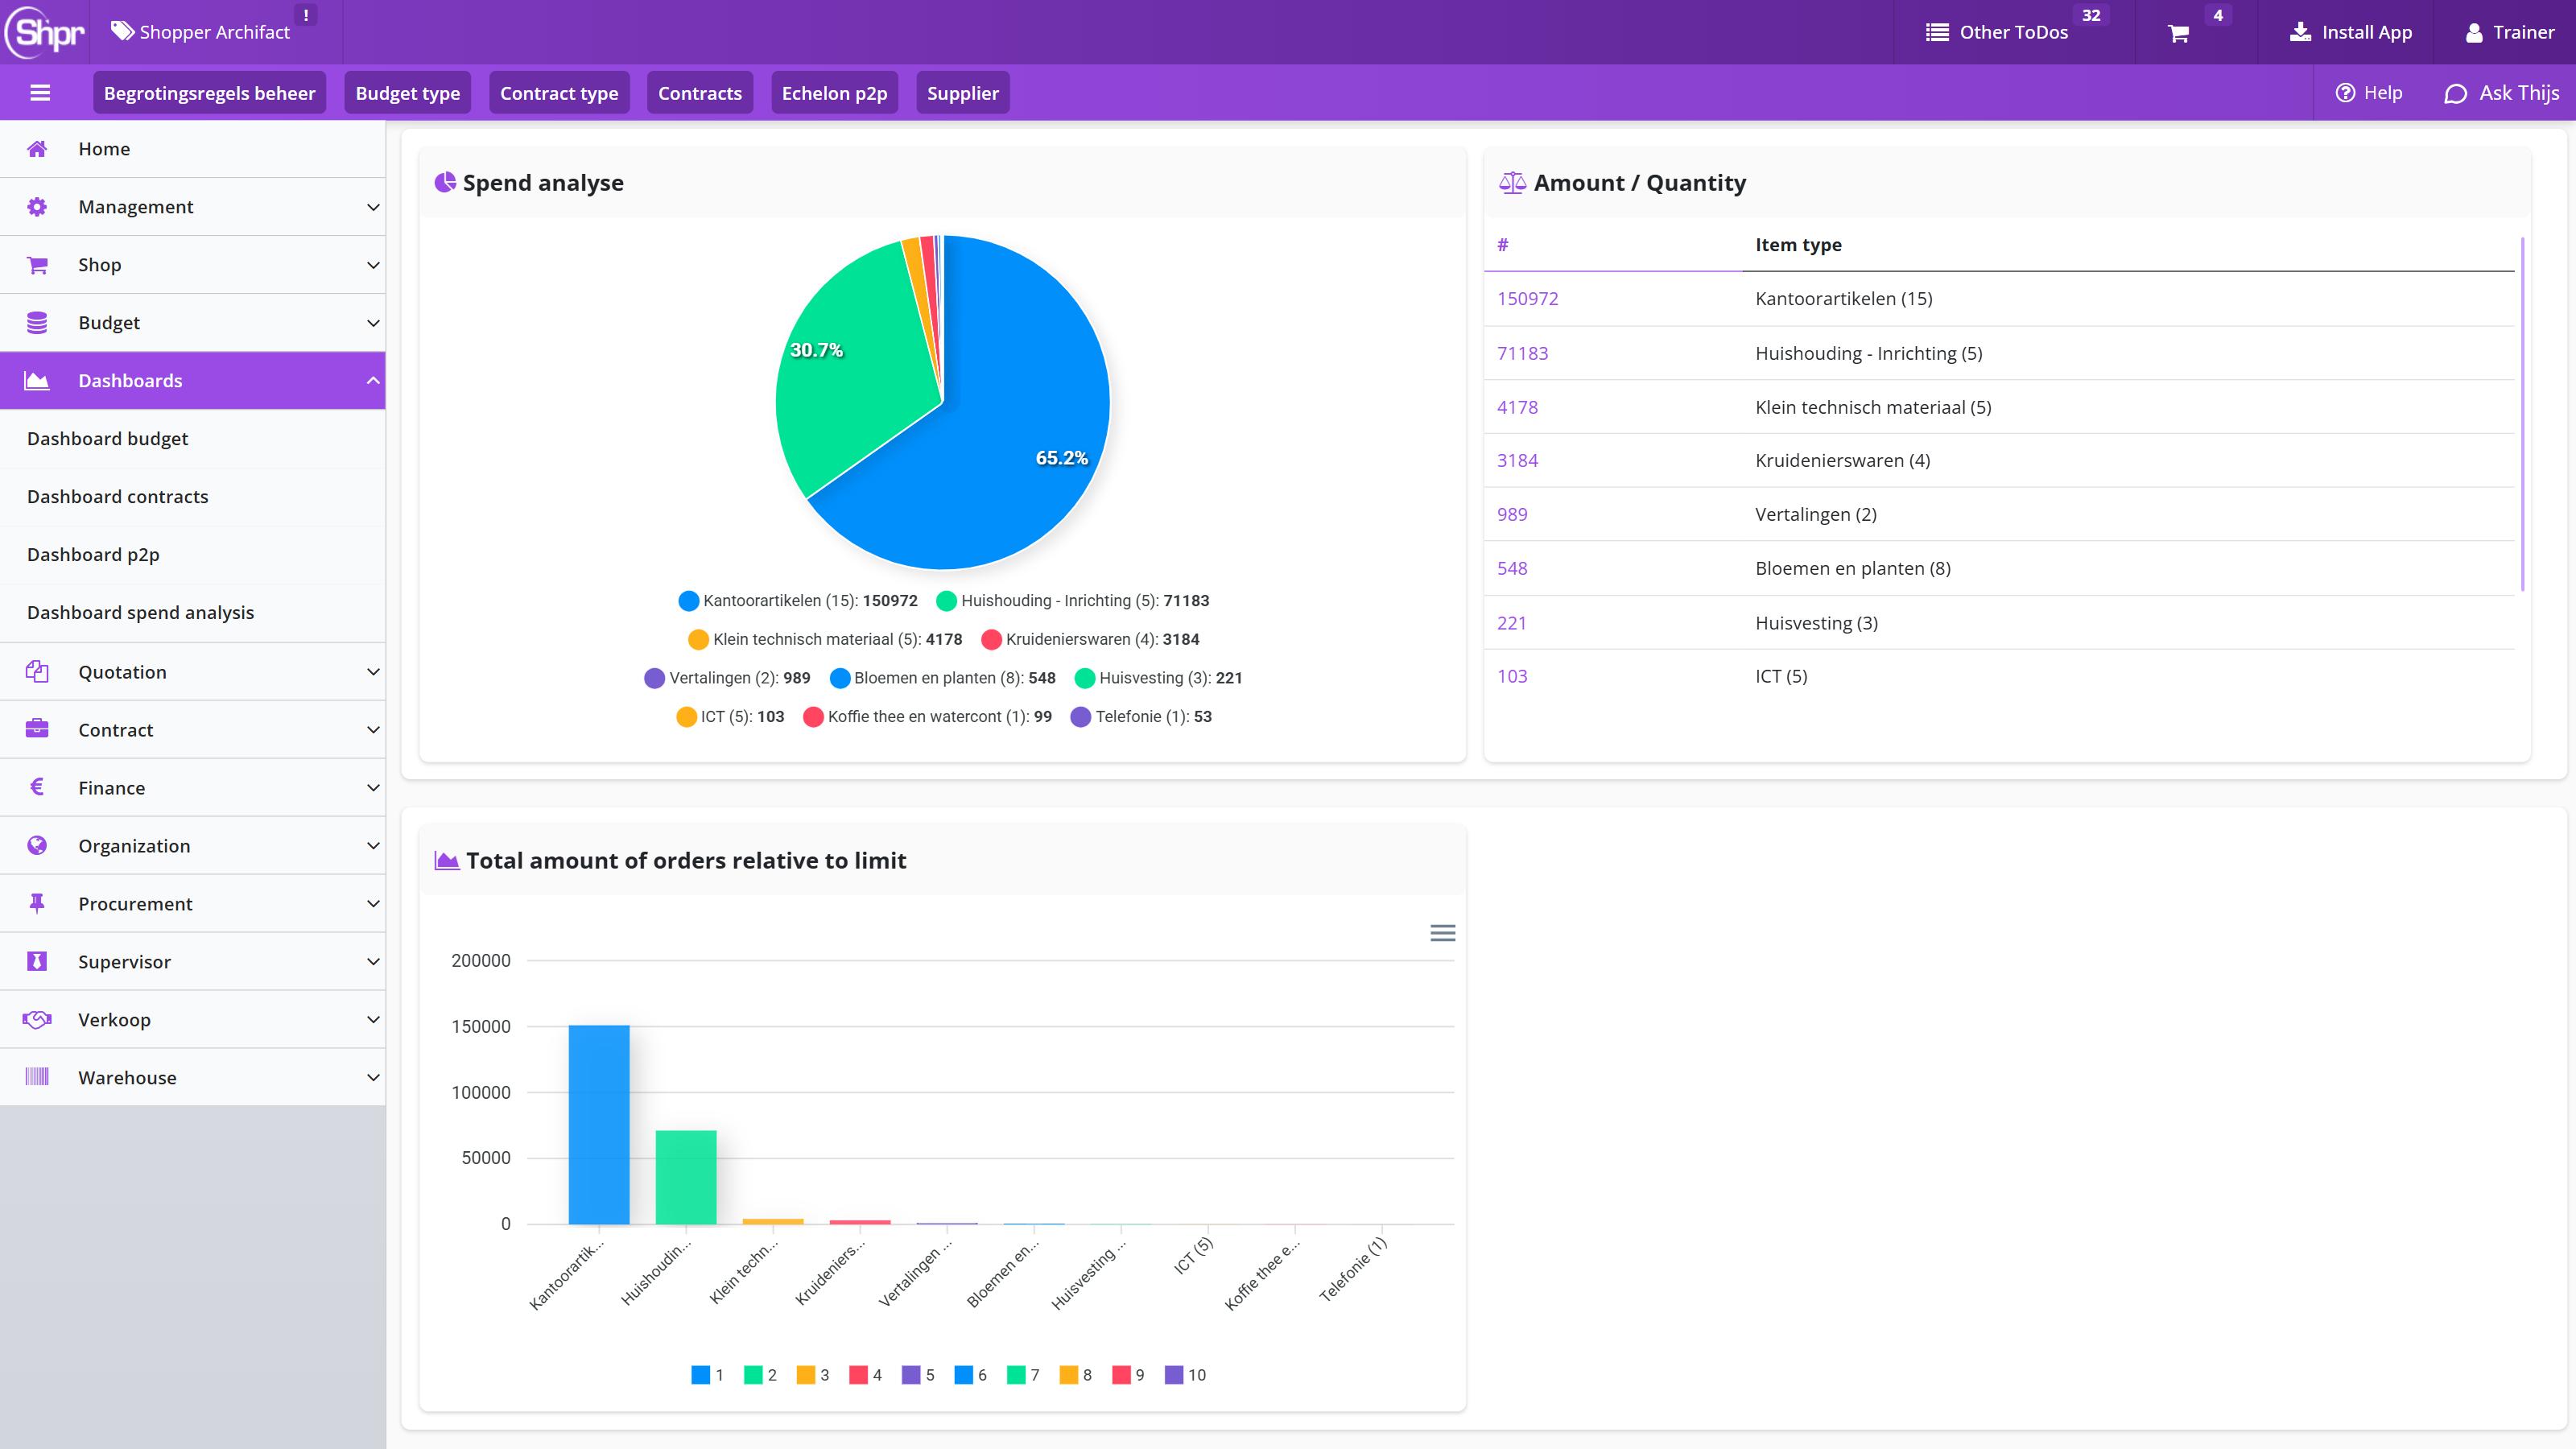Open Other ToDos list icon
Image resolution: width=2576 pixels, height=1449 pixels.
(x=1937, y=32)
